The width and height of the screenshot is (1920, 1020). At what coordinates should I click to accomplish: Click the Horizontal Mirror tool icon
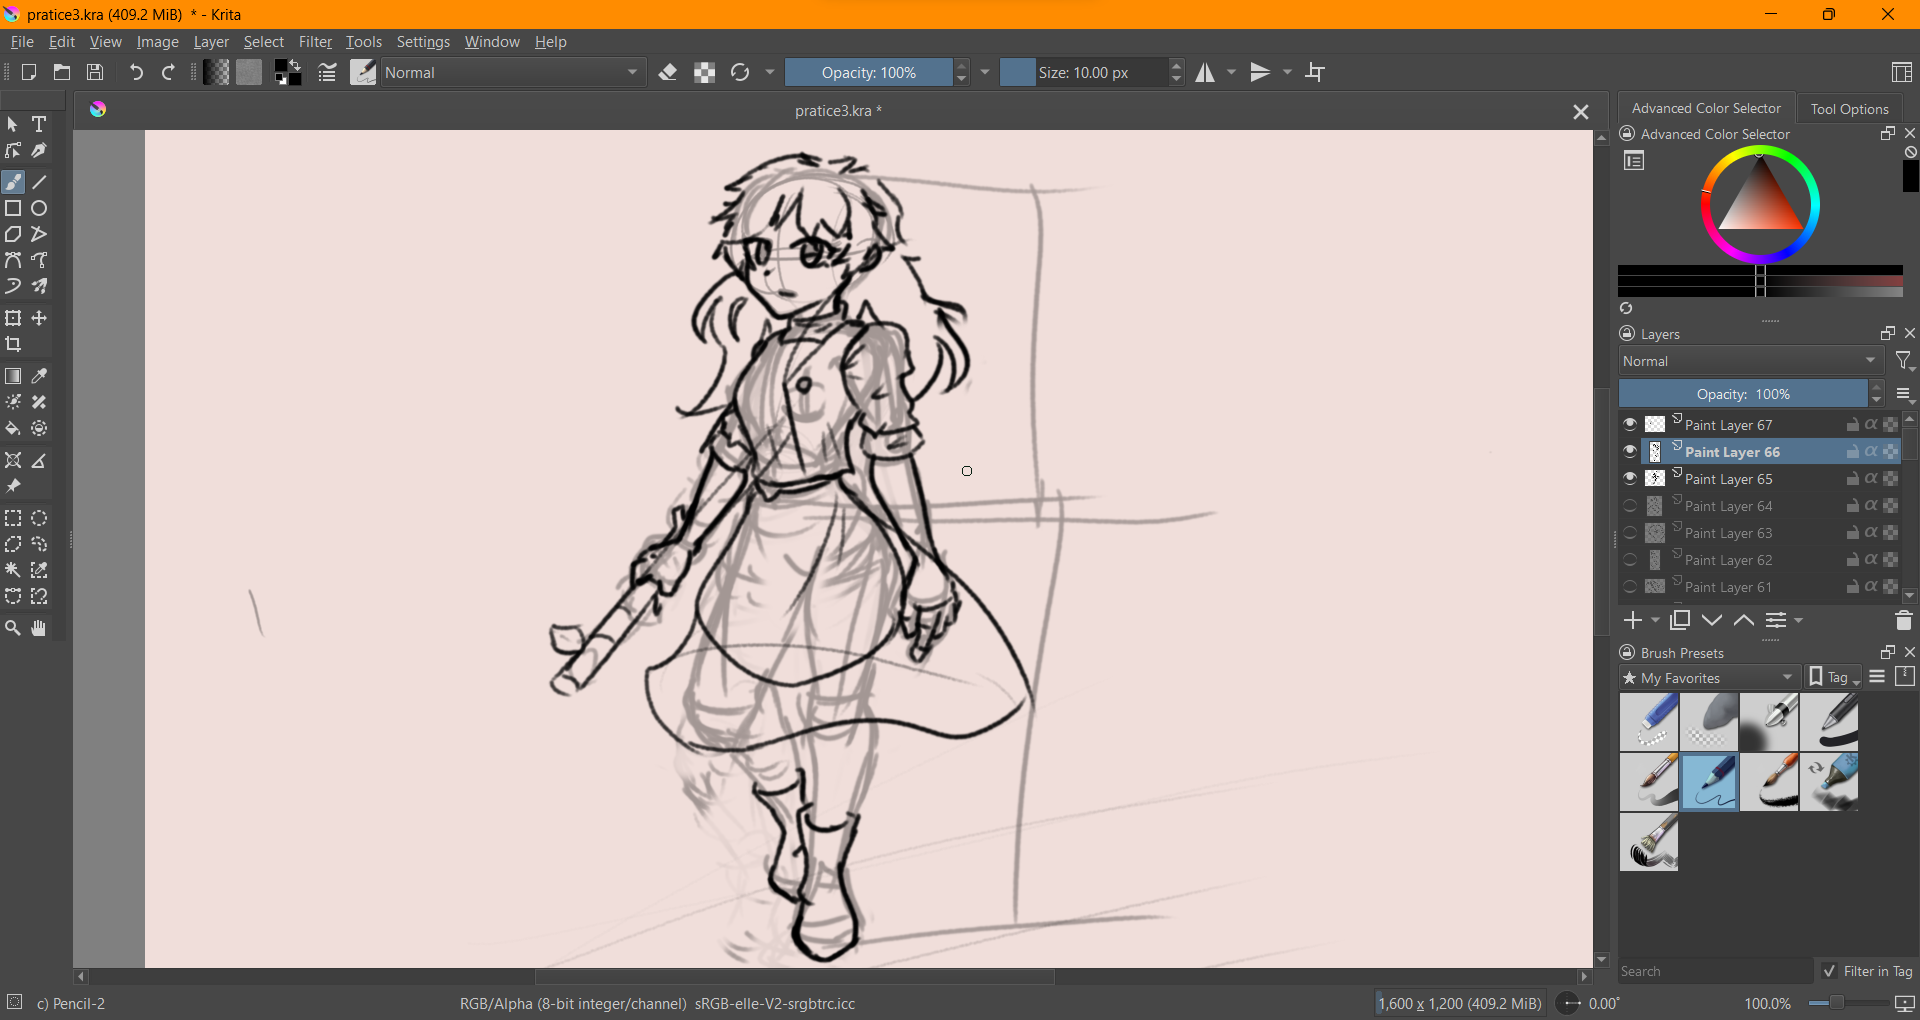coord(1206,72)
